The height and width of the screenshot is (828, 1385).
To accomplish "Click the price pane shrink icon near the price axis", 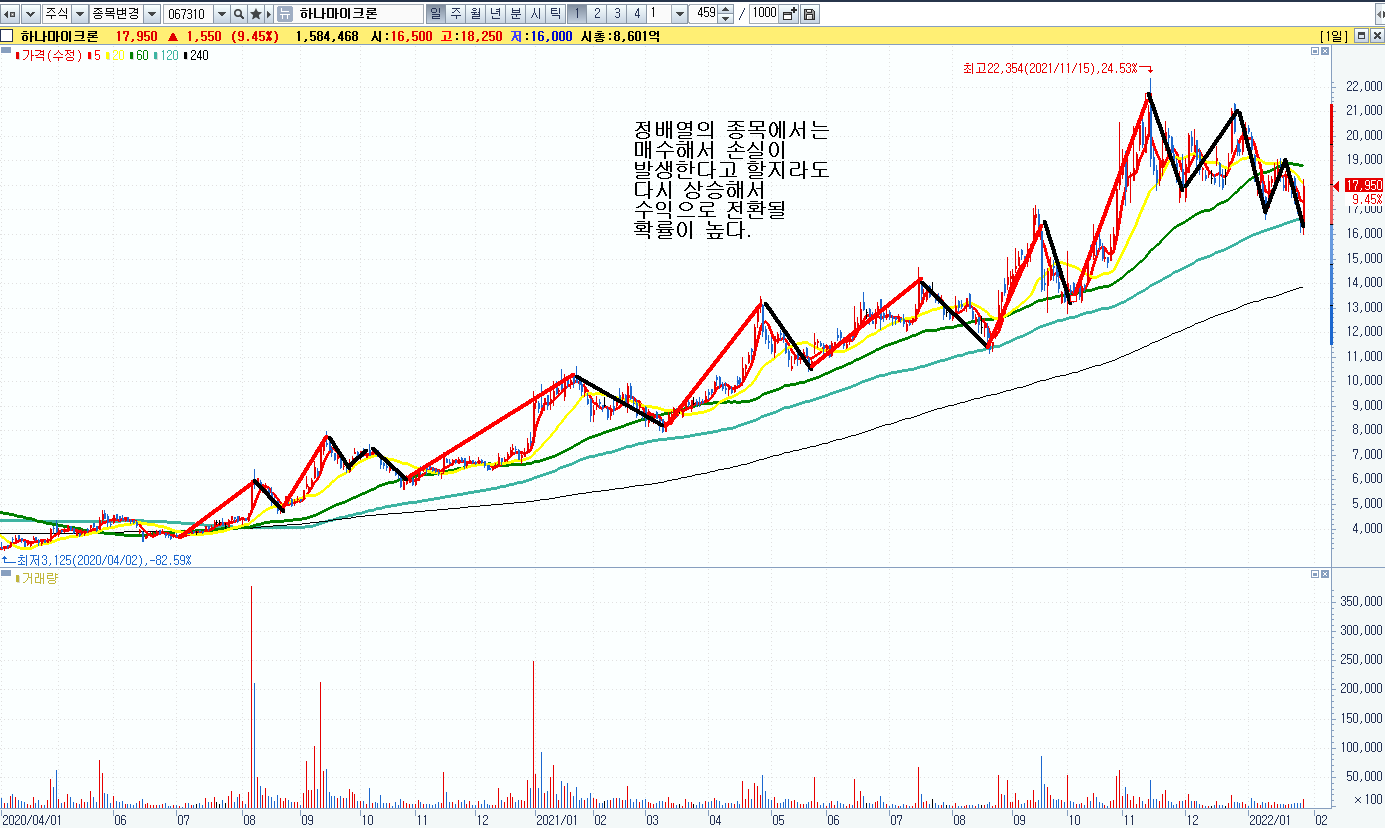I will point(1313,53).
